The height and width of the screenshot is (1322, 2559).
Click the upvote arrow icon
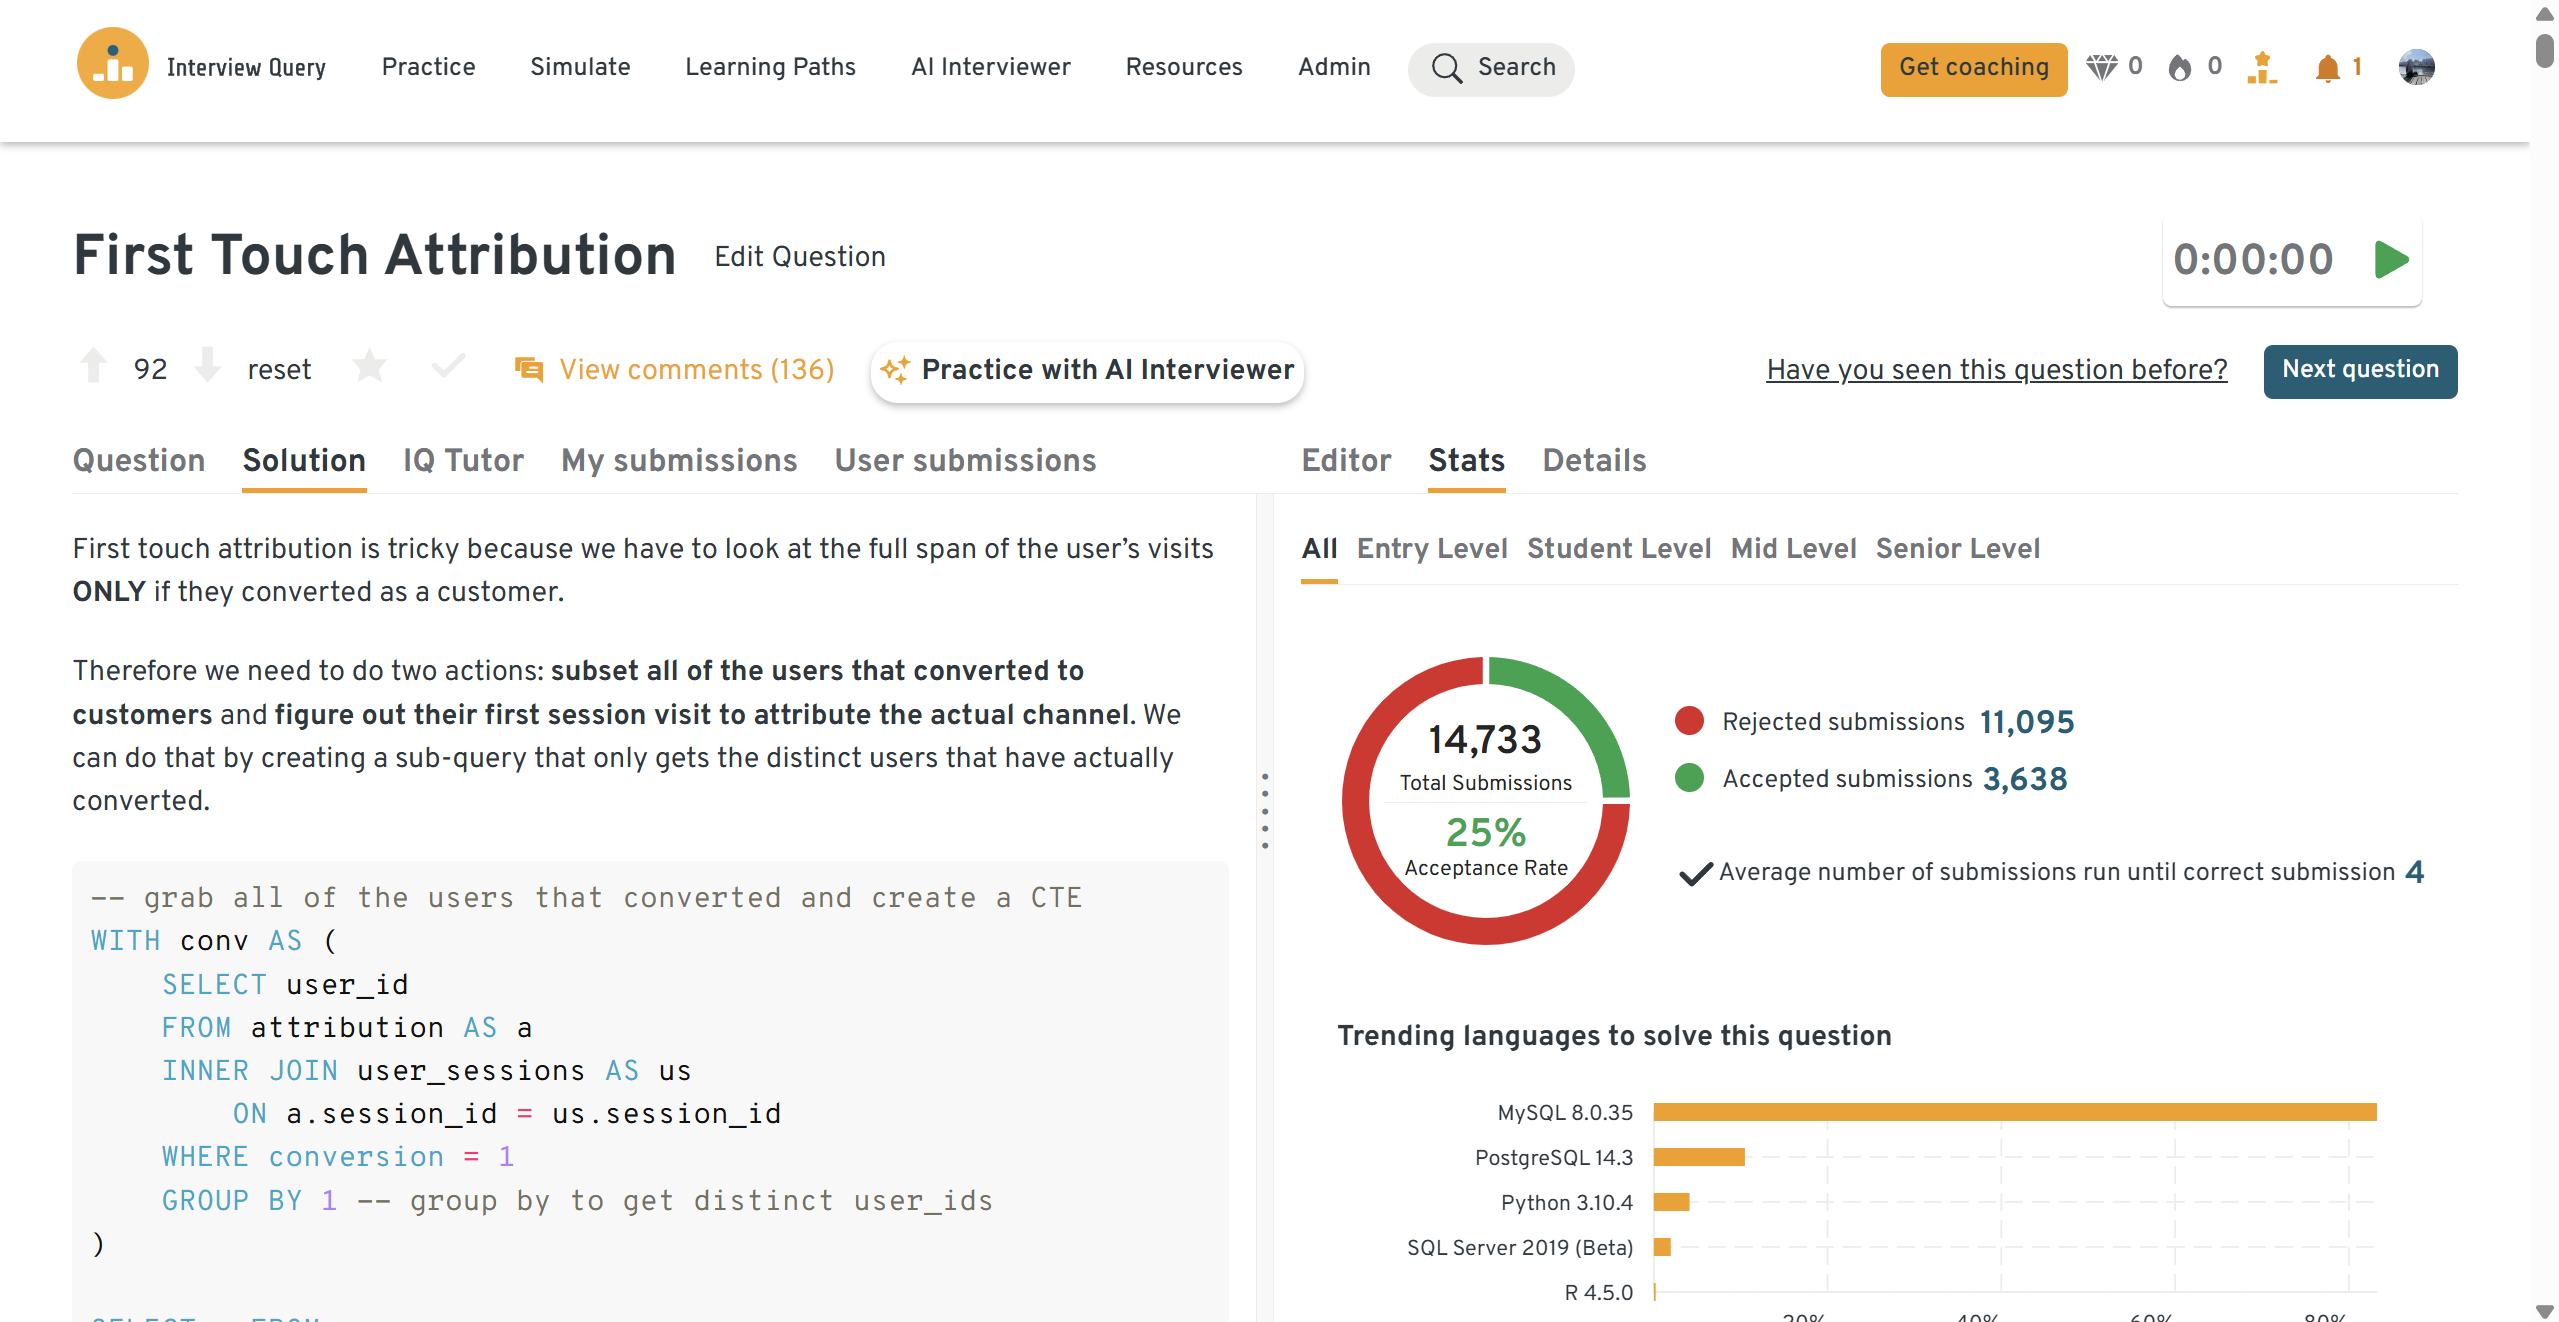tap(94, 366)
